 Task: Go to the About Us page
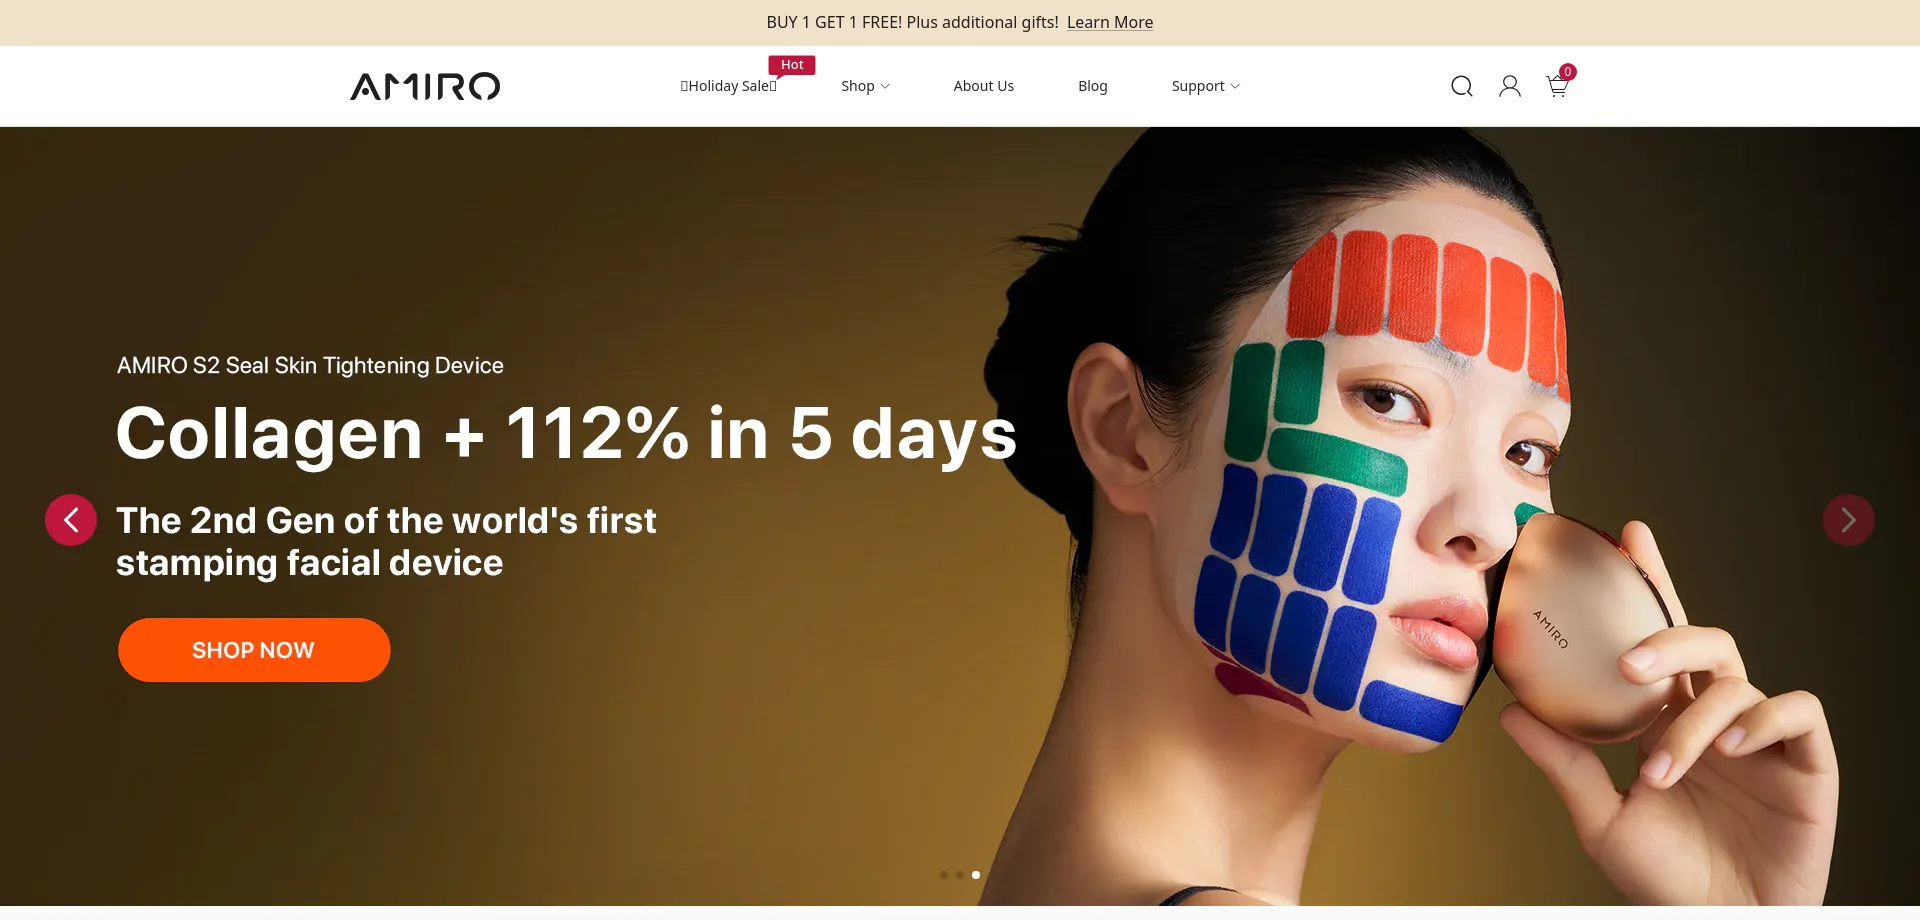click(984, 86)
